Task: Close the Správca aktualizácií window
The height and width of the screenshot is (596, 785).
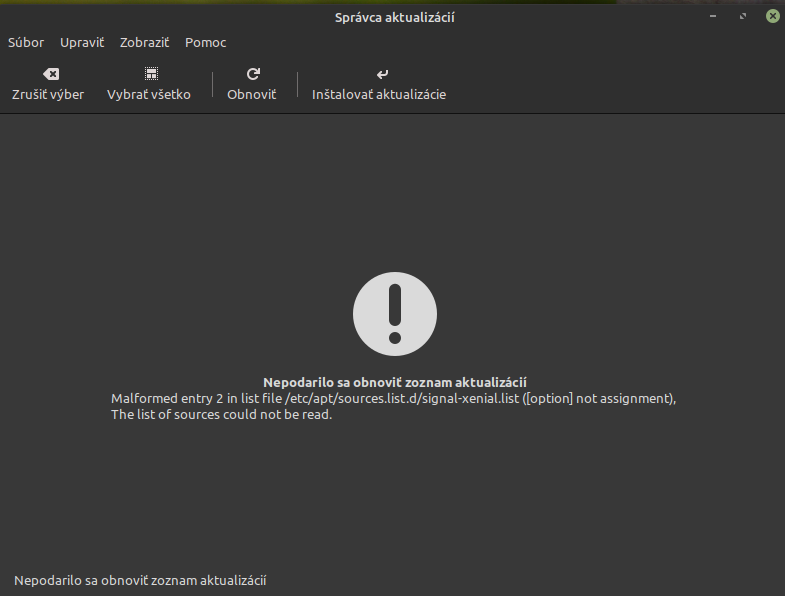Action: click(772, 16)
